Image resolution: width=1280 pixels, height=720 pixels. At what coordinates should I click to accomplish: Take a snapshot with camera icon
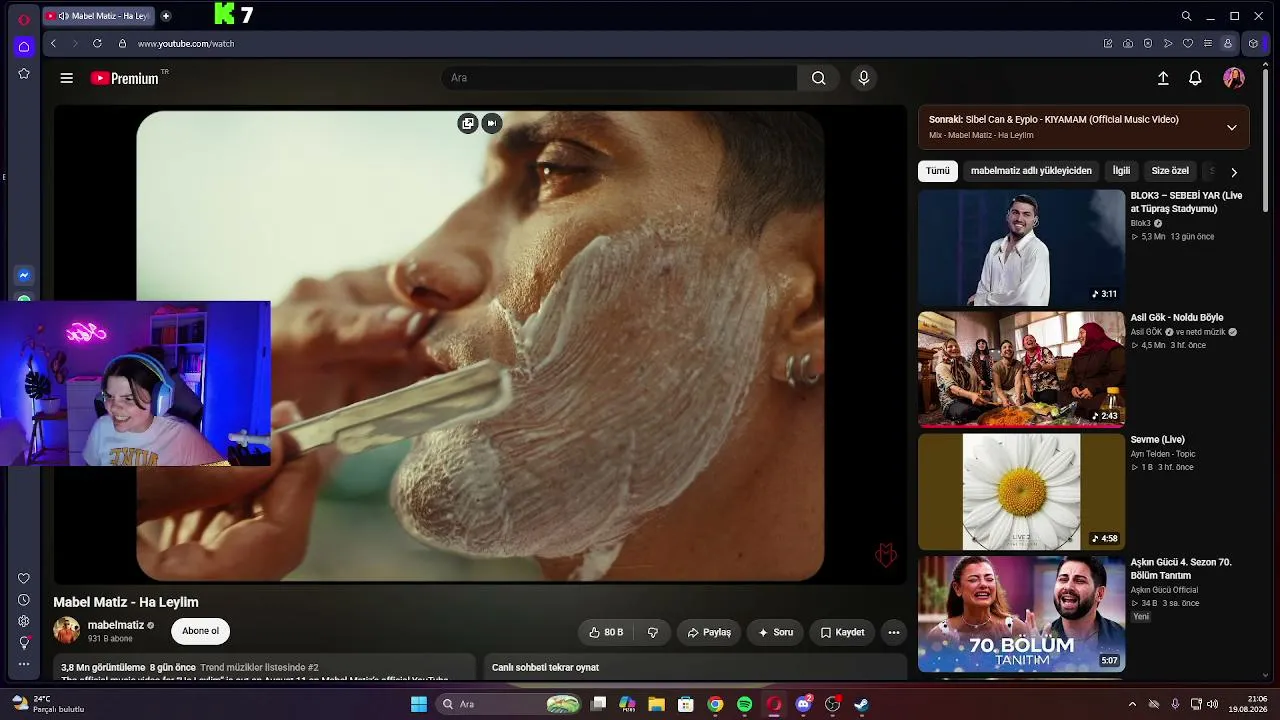[x=1128, y=44]
